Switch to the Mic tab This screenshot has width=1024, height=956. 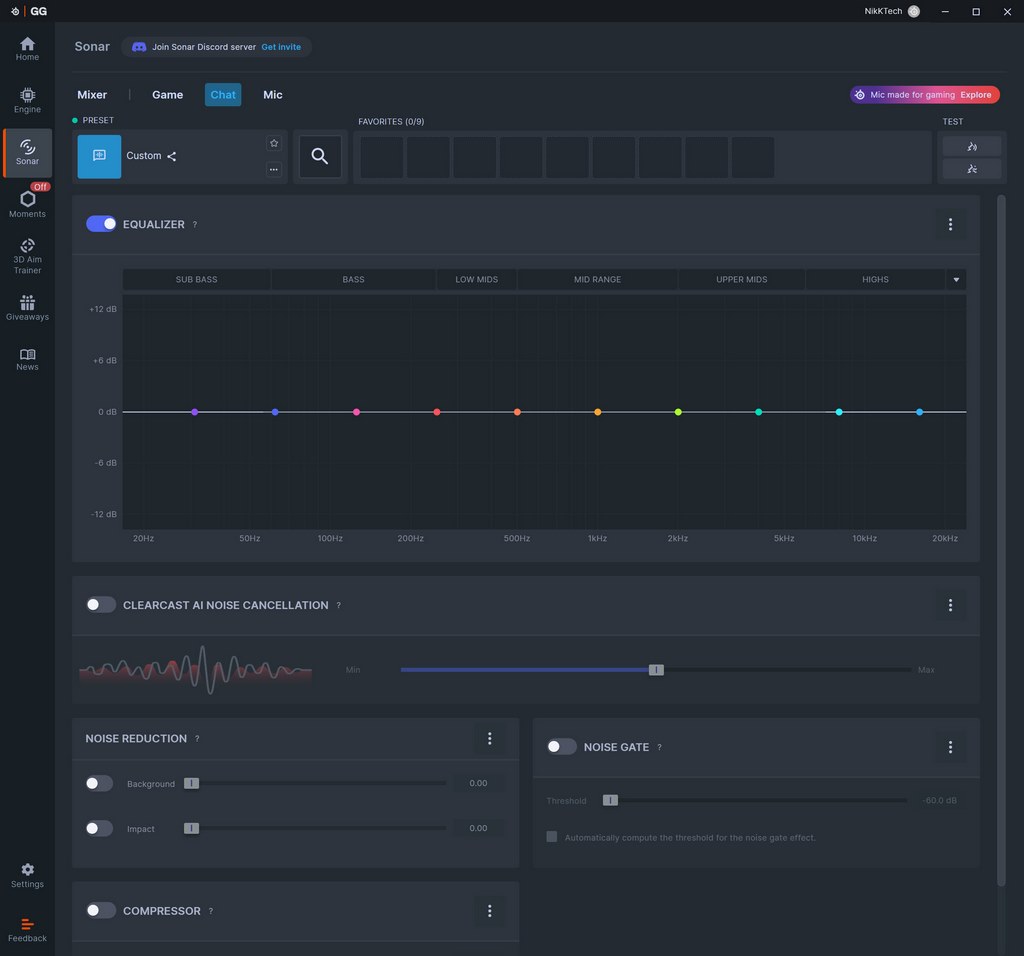(x=273, y=95)
